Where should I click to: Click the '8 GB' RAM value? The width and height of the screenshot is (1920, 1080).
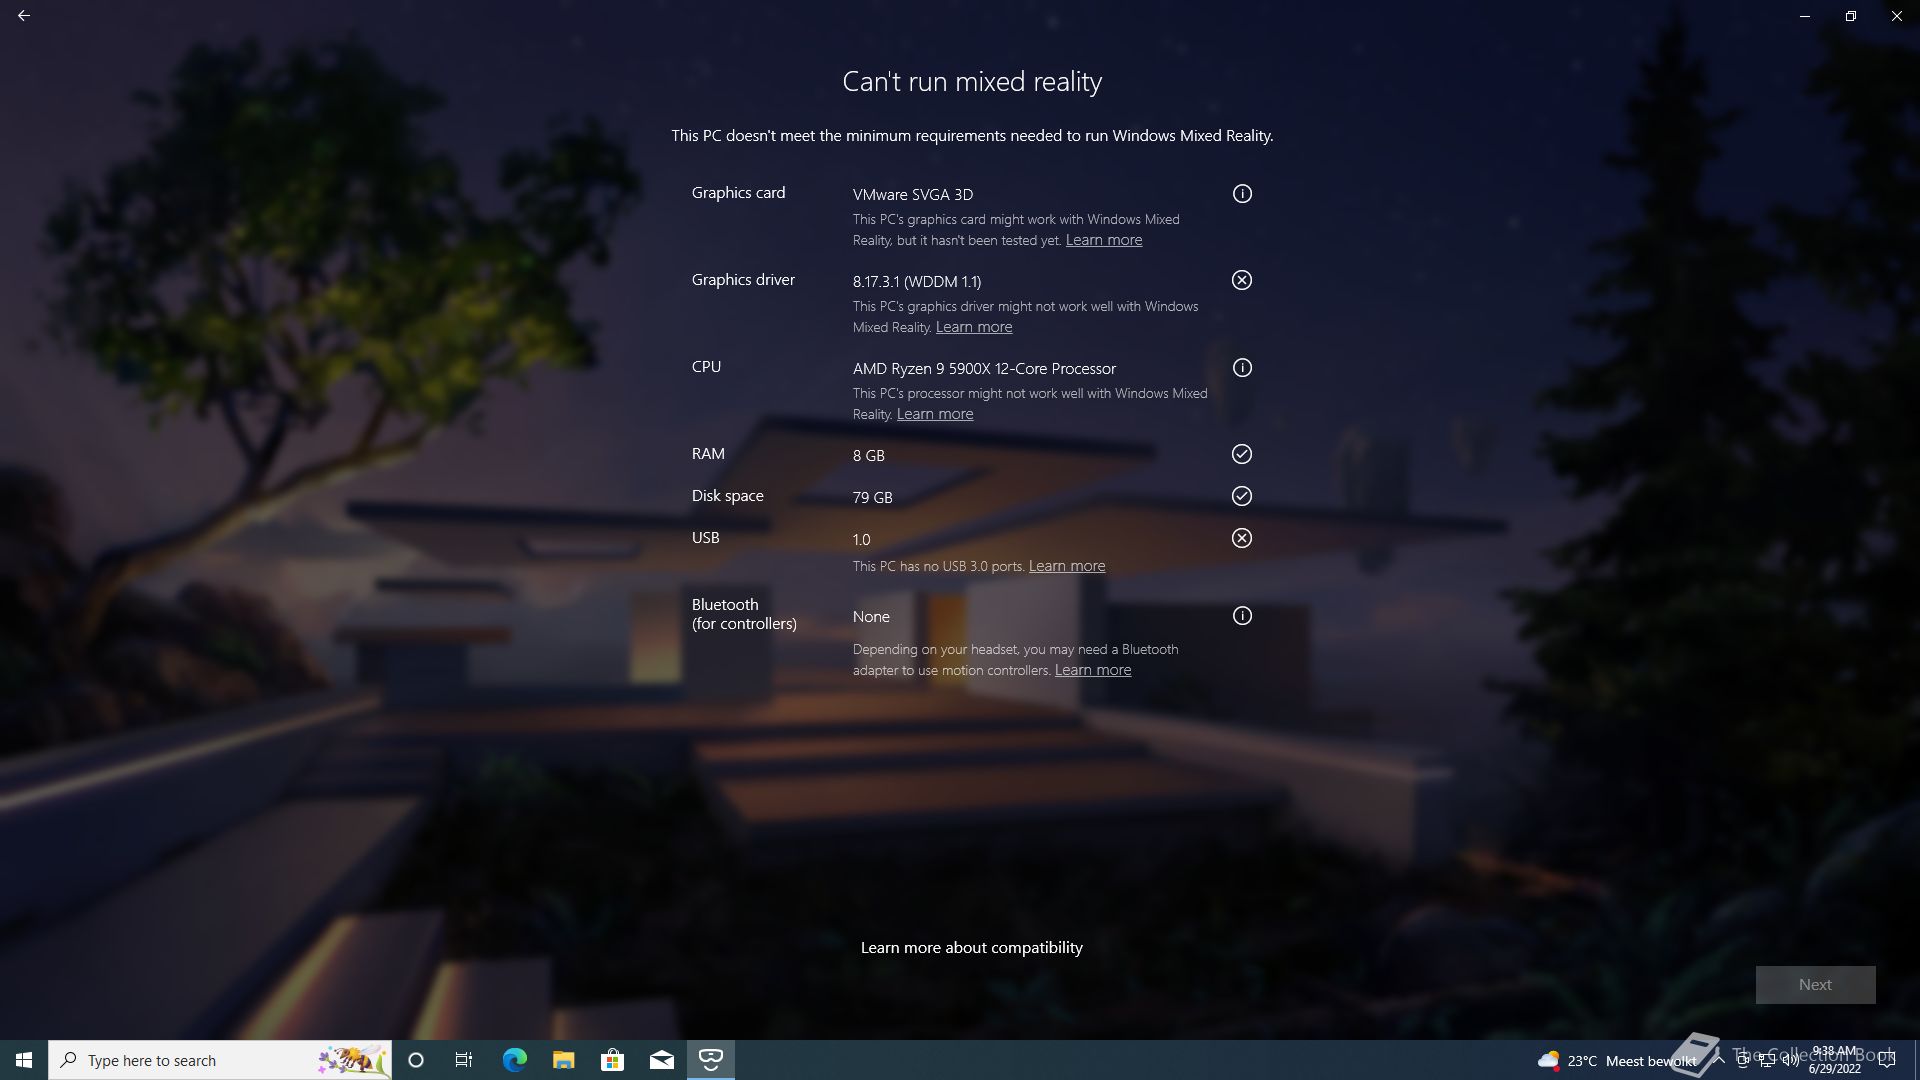point(869,456)
